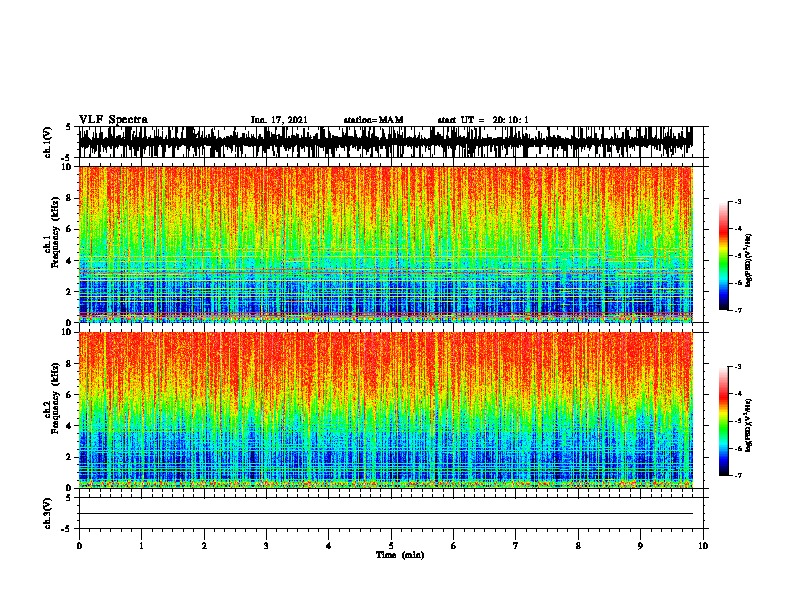
Task: Click the ch.2 color scale bar
Action: (x=723, y=421)
